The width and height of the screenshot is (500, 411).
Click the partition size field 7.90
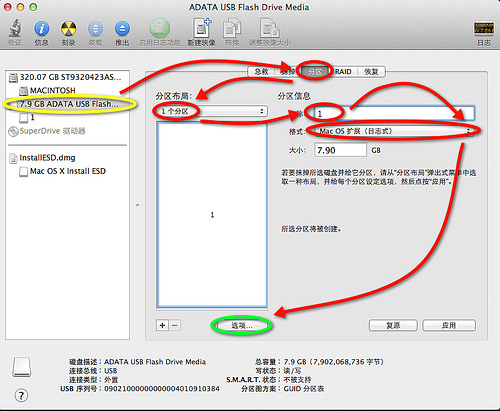(x=340, y=150)
